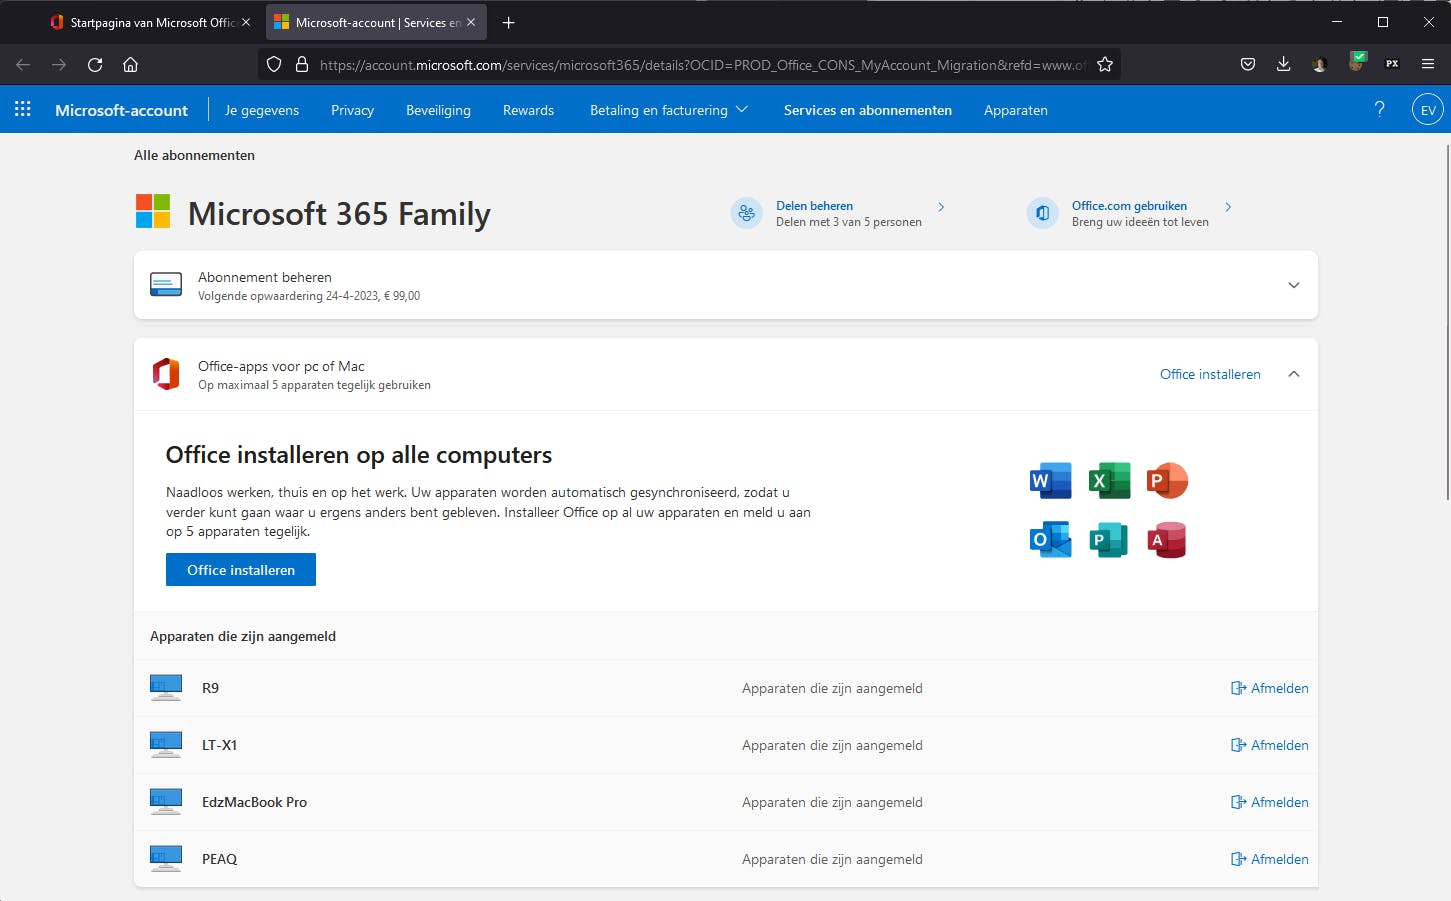Viewport: 1451px width, 901px height.
Task: Click the PowerPoint app icon
Action: tap(1167, 481)
